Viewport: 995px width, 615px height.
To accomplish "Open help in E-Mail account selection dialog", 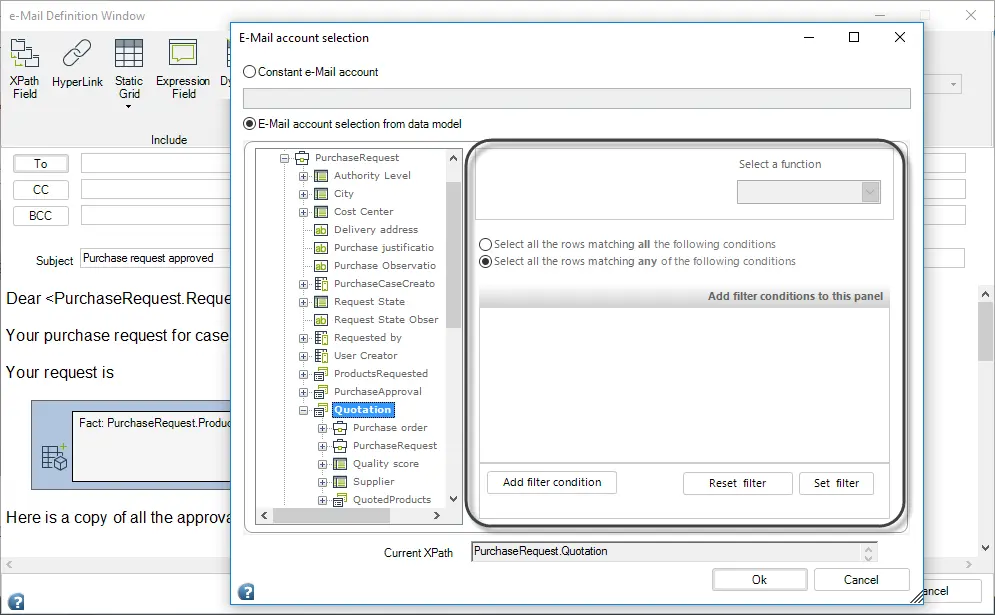I will pos(246,592).
